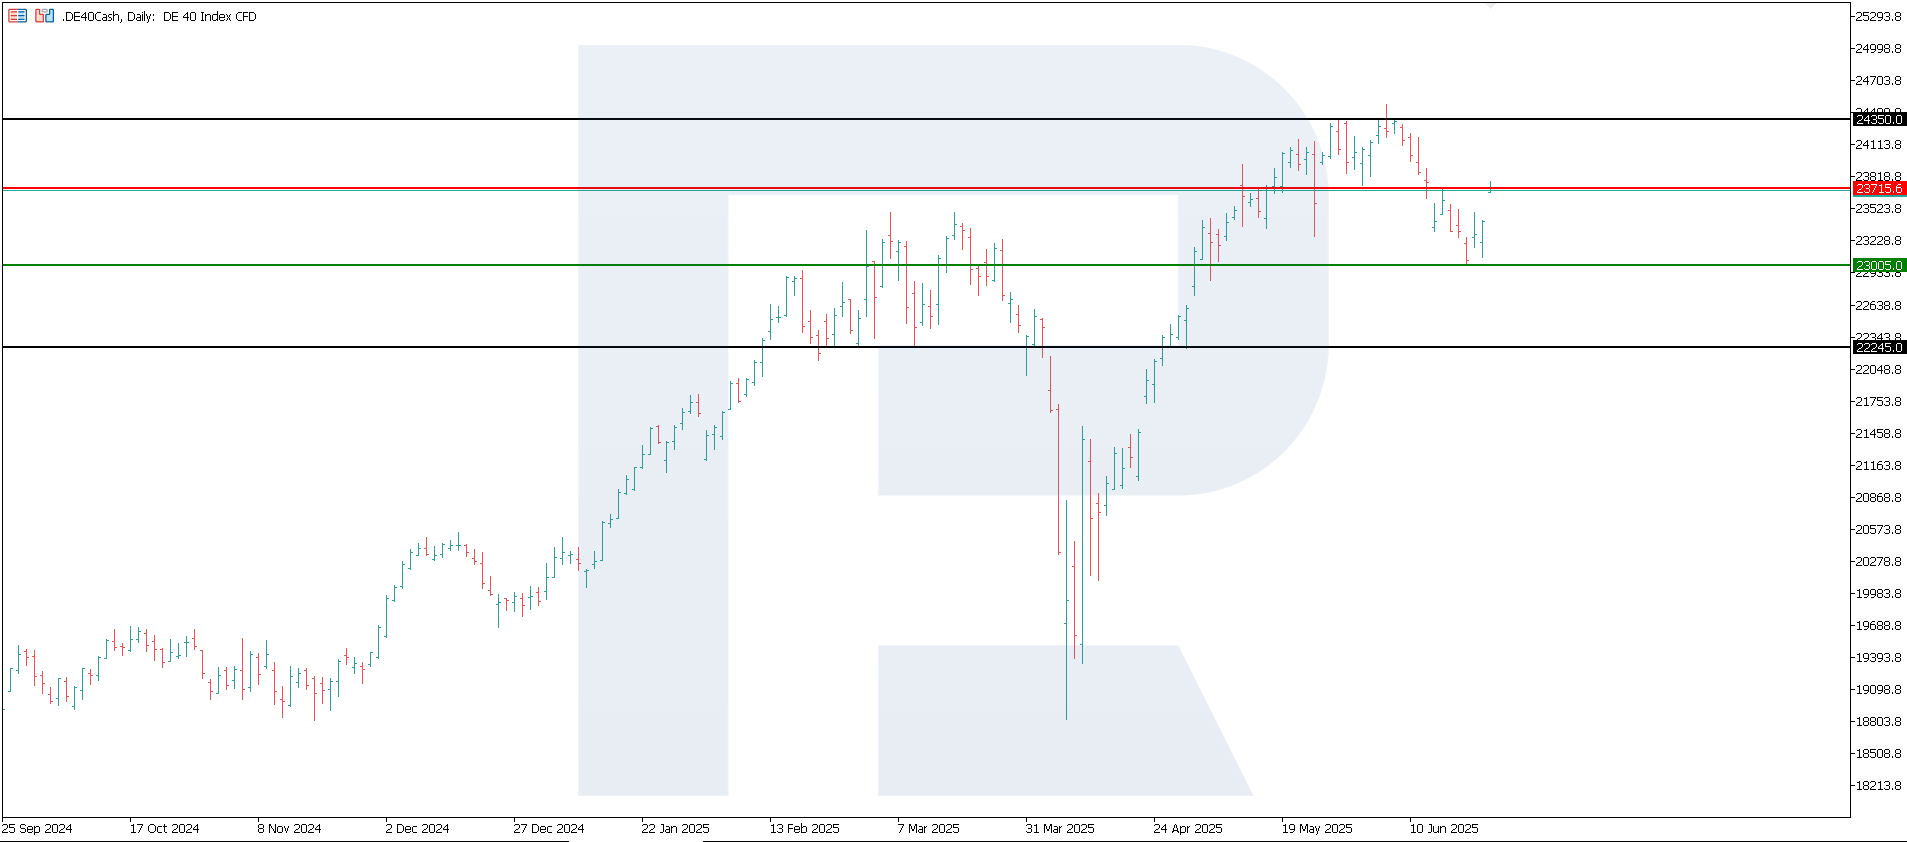The height and width of the screenshot is (842, 1907).
Task: Click the 24 Apr 2025 date label
Action: (x=1188, y=828)
